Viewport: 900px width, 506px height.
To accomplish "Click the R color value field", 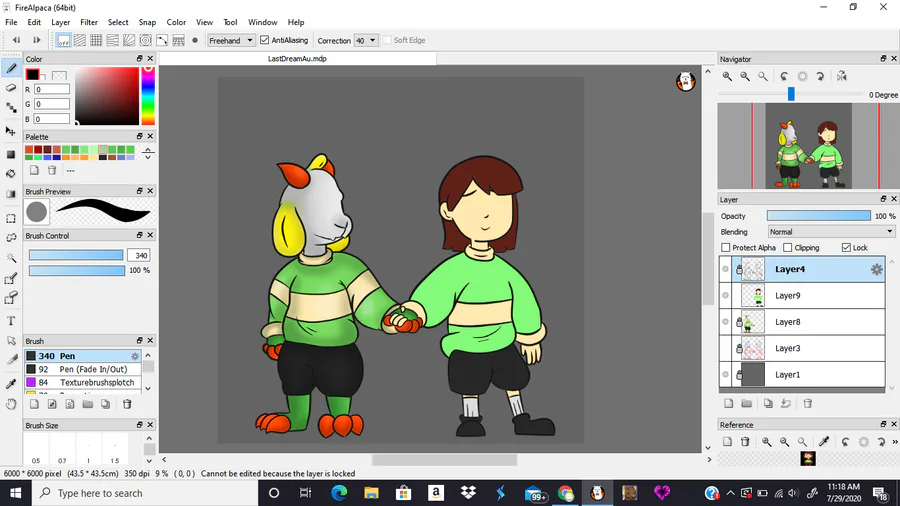I will tap(52, 89).
